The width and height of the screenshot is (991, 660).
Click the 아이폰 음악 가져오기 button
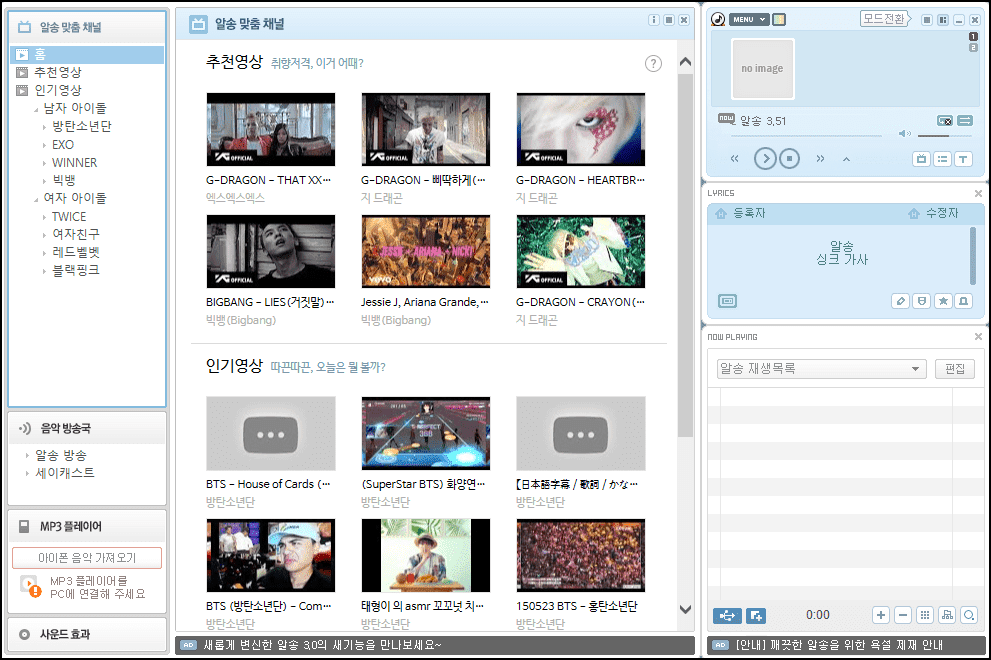tap(87, 558)
